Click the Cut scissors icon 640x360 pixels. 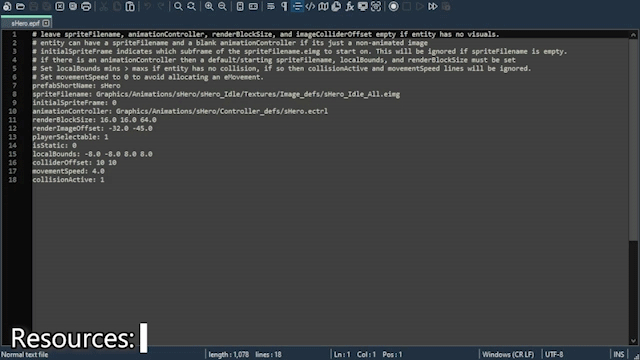click(x=104, y=6)
